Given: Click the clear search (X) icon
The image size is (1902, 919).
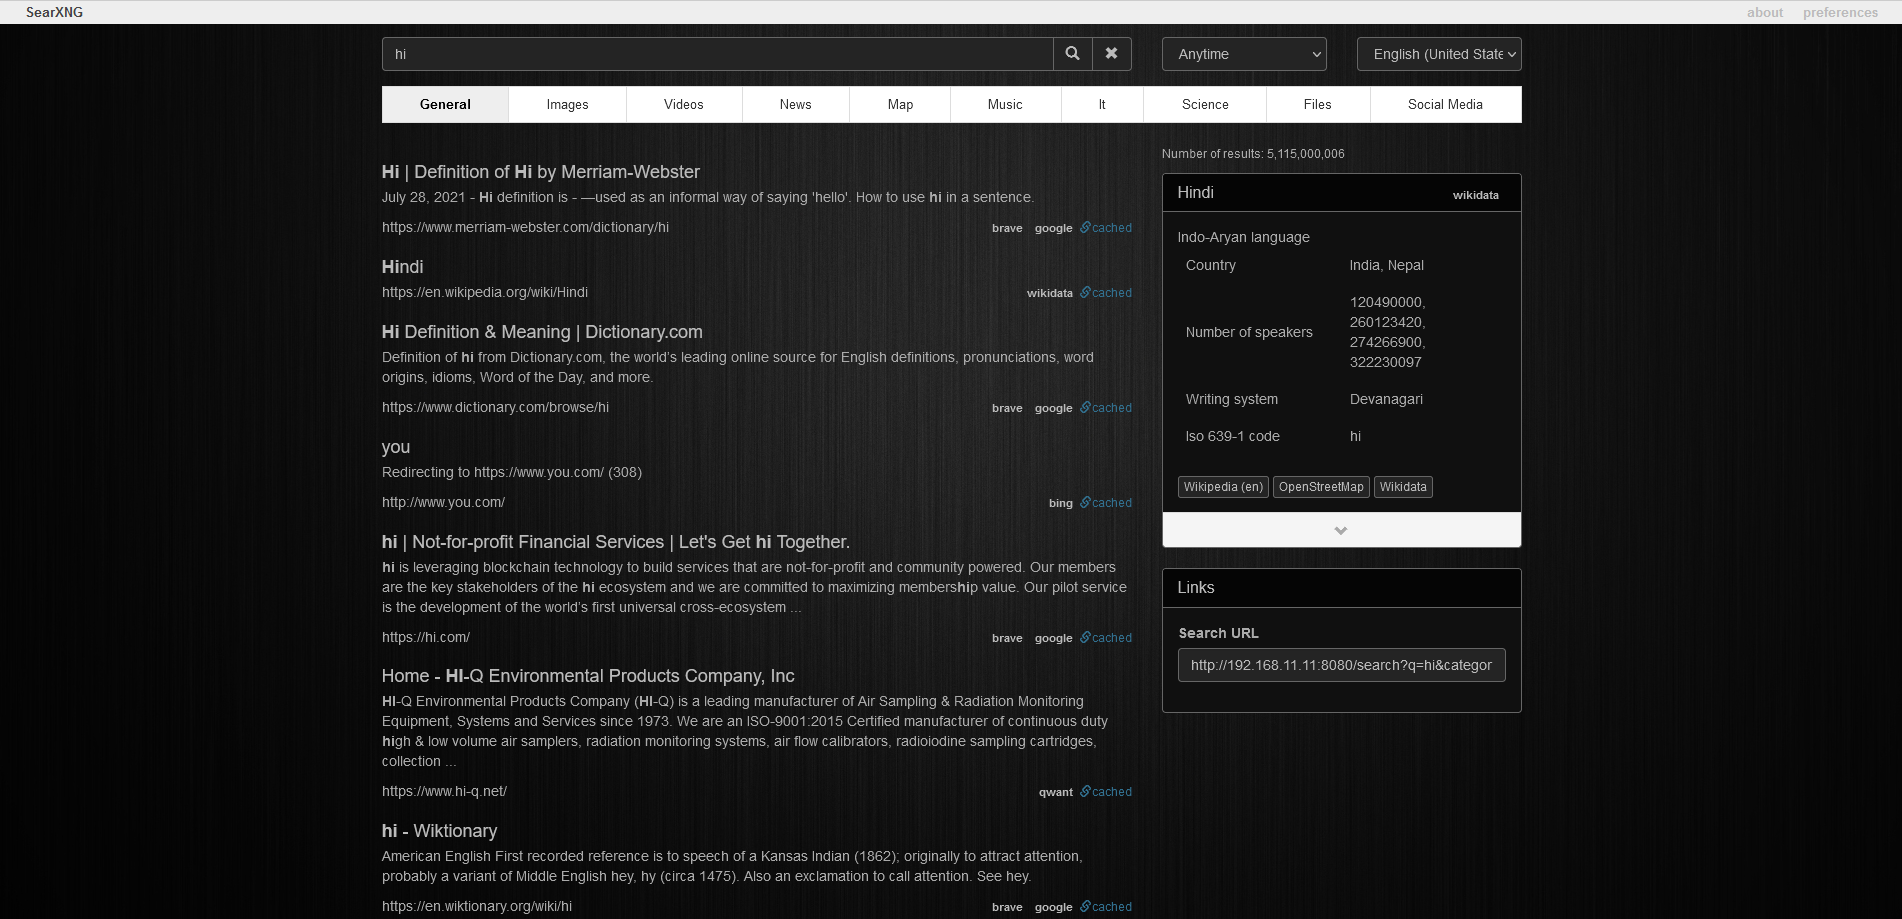Looking at the screenshot, I should (1111, 53).
